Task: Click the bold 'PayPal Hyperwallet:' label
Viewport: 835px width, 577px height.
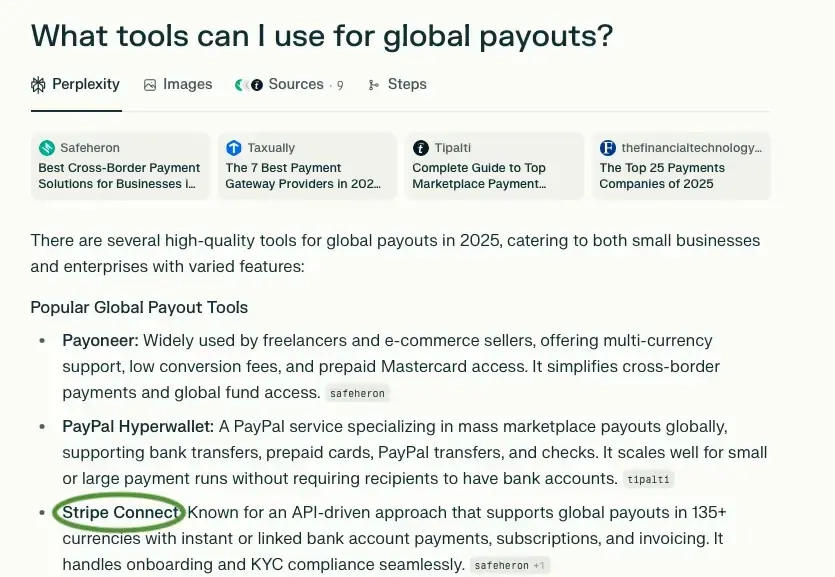Action: (x=138, y=426)
